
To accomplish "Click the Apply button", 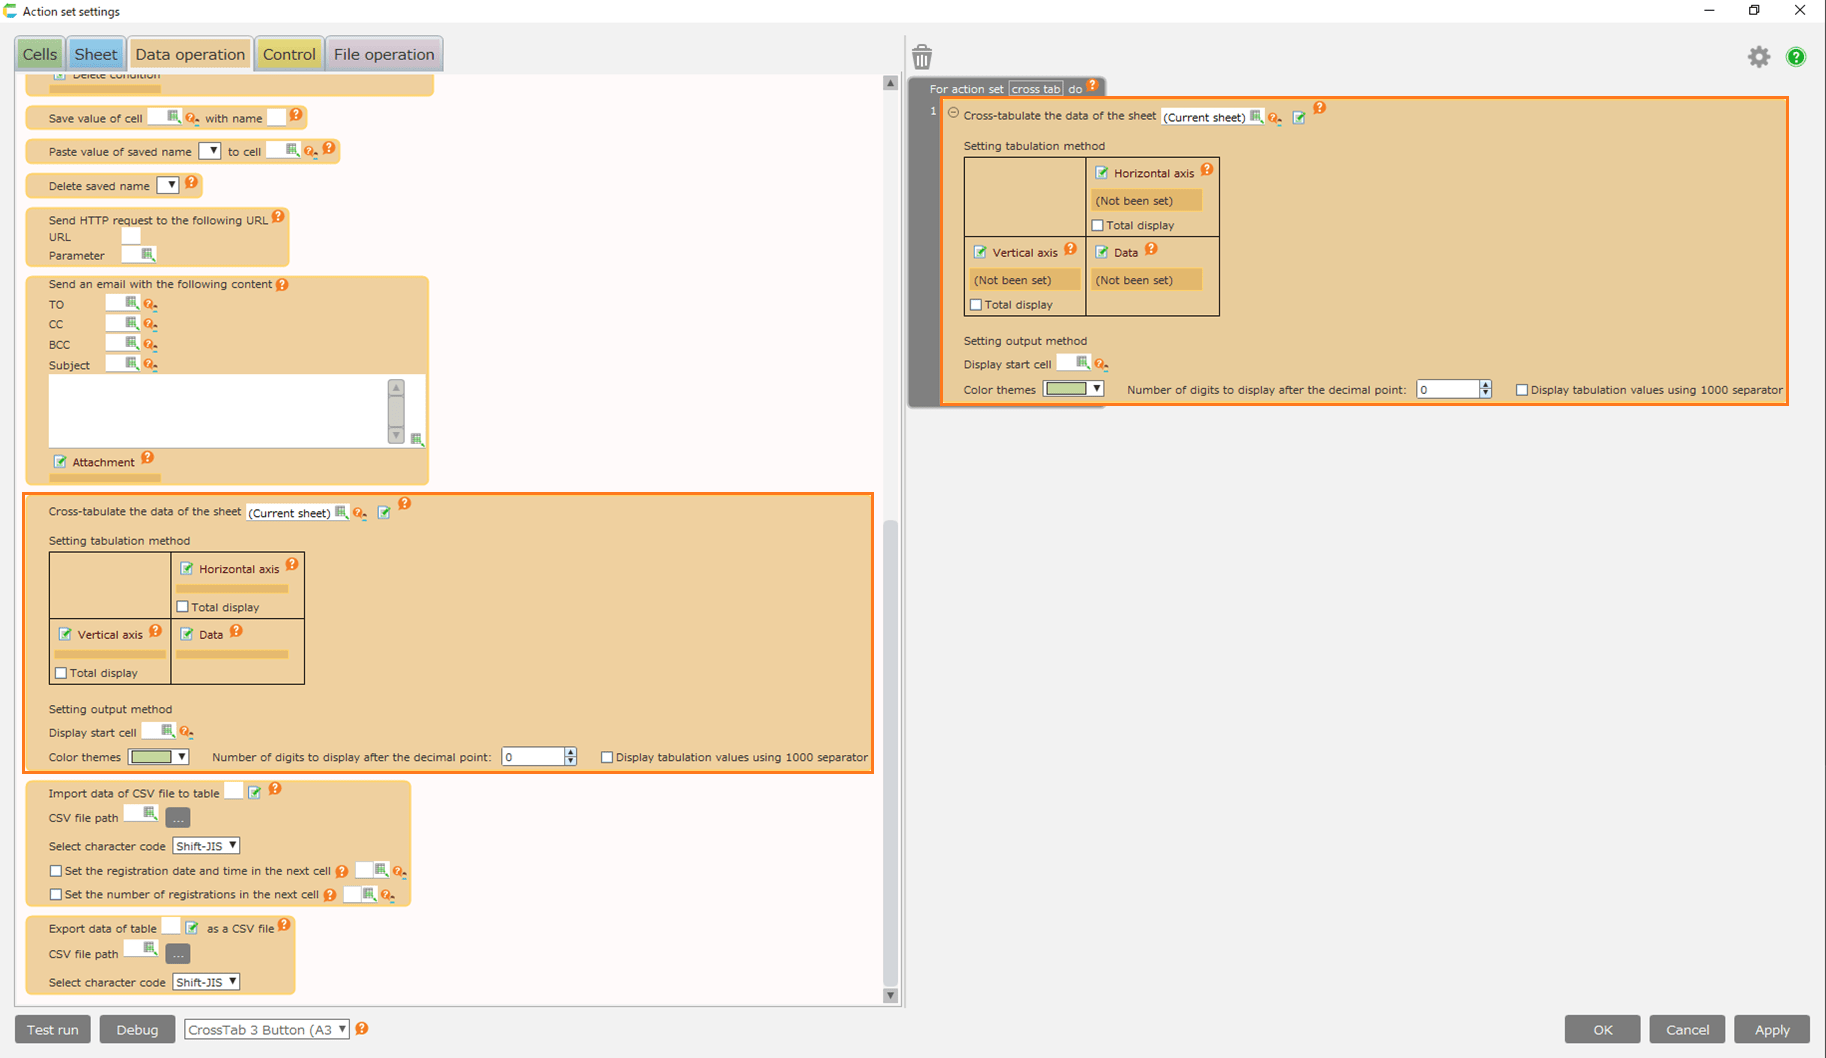I will click(1771, 1029).
